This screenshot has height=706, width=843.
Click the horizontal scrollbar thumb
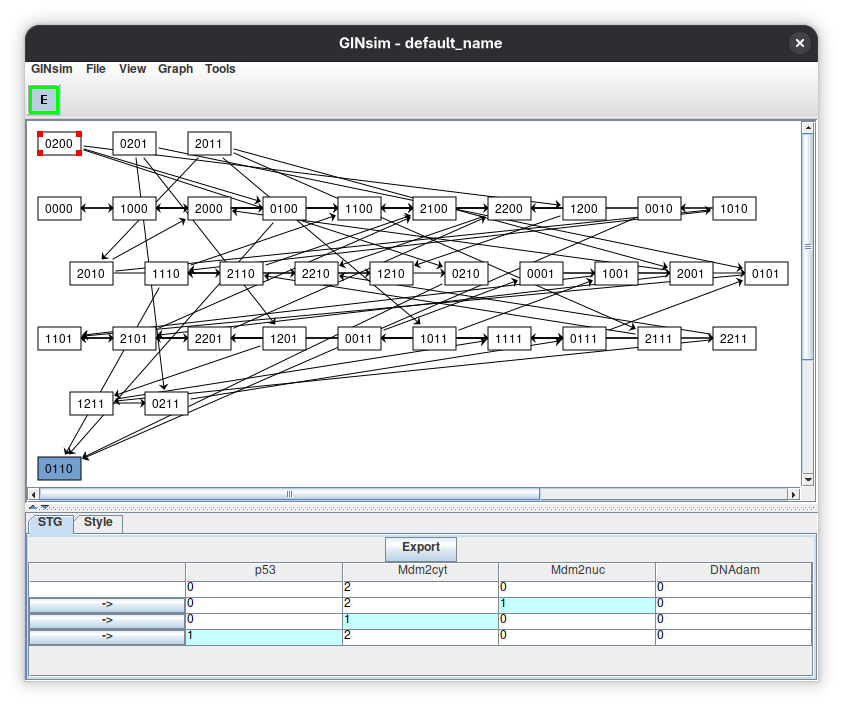pyautogui.click(x=289, y=494)
